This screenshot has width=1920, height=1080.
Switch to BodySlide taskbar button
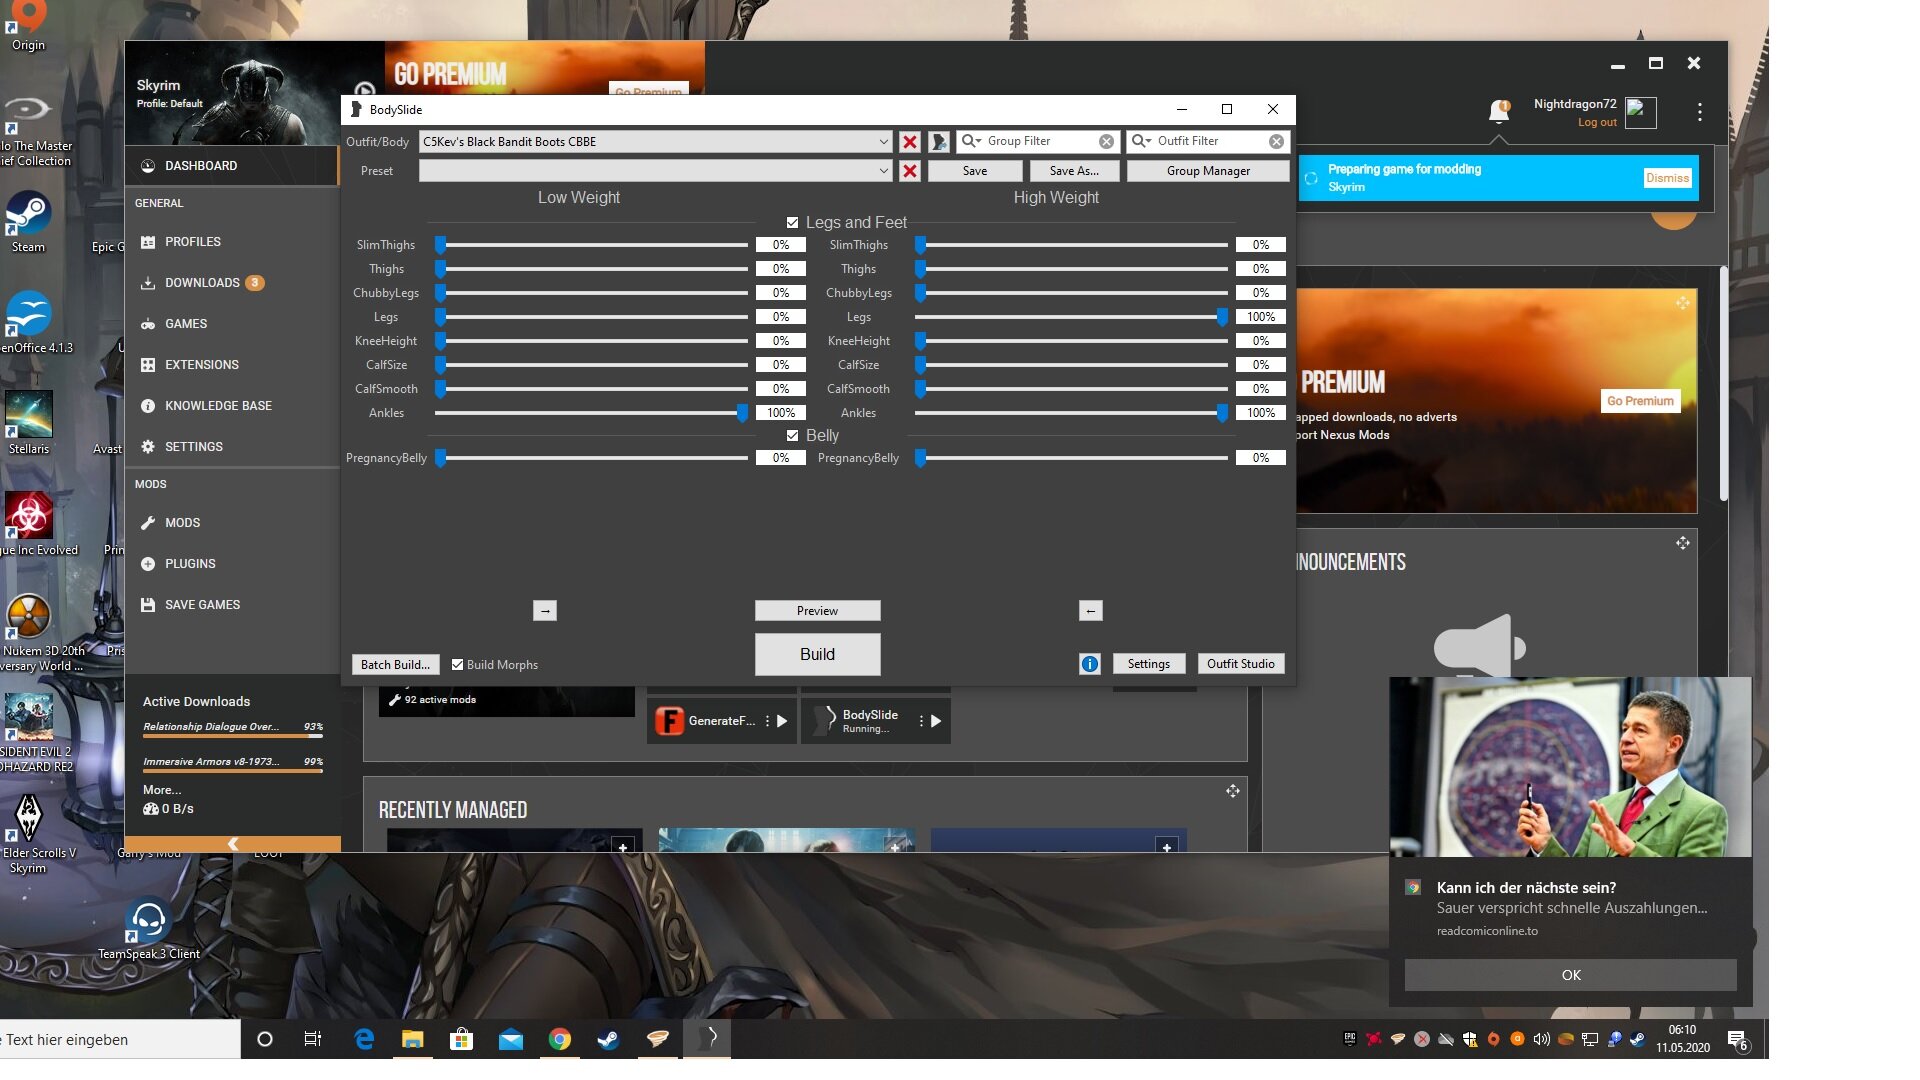point(707,1040)
